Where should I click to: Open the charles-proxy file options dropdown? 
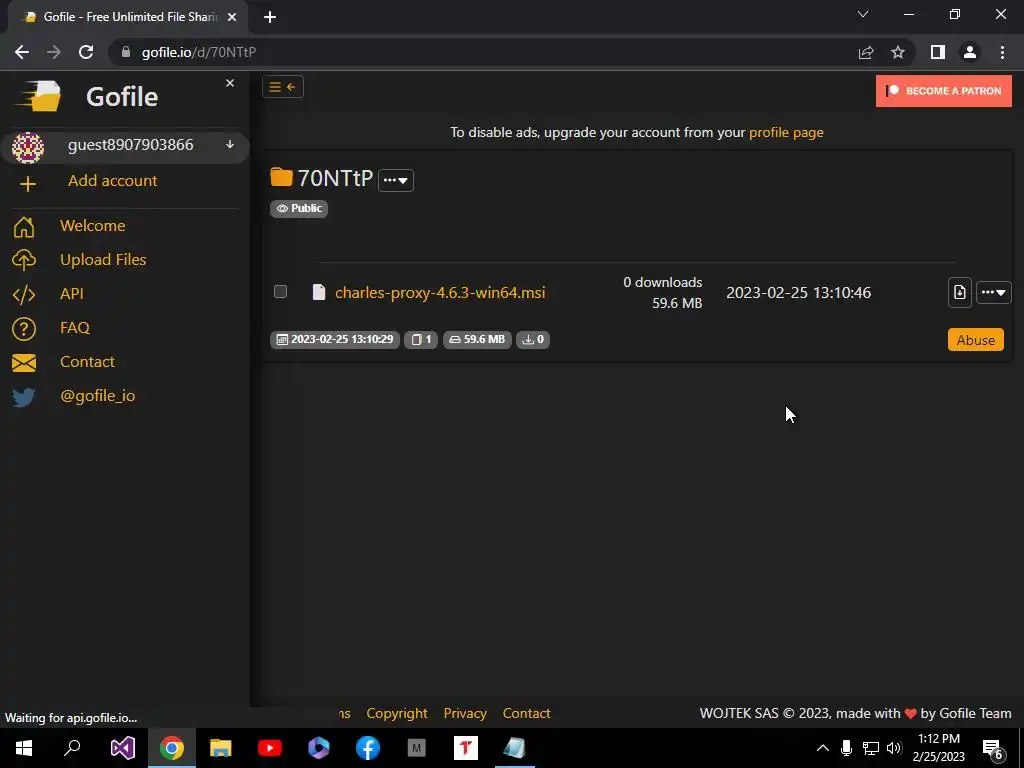coord(993,292)
